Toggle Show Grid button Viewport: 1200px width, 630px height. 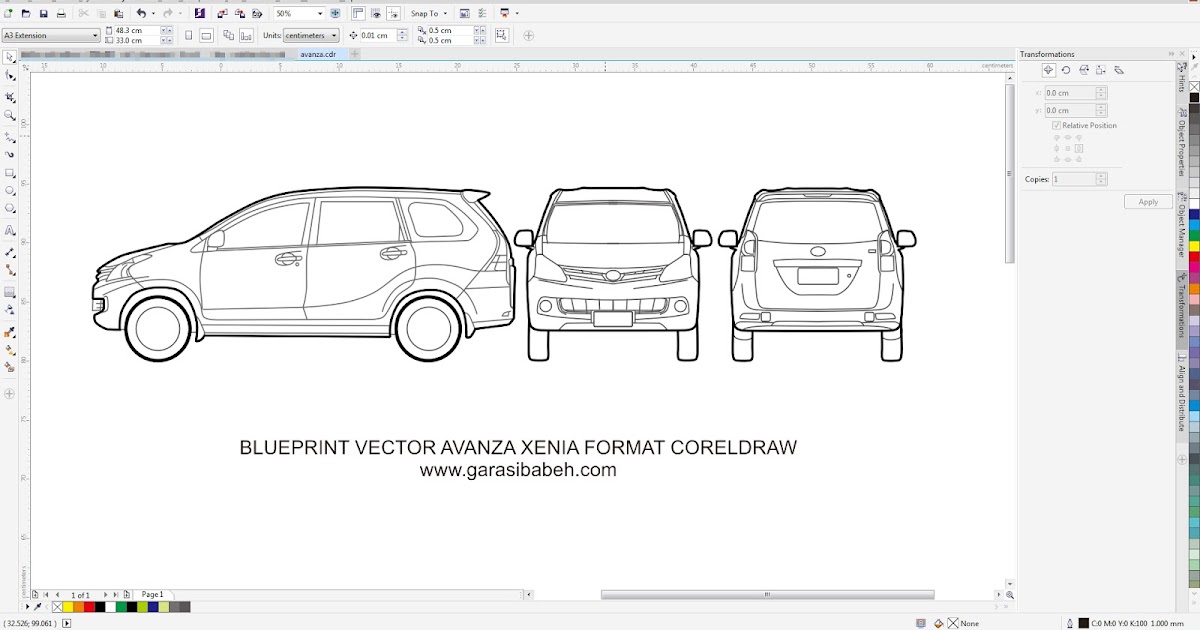376,14
